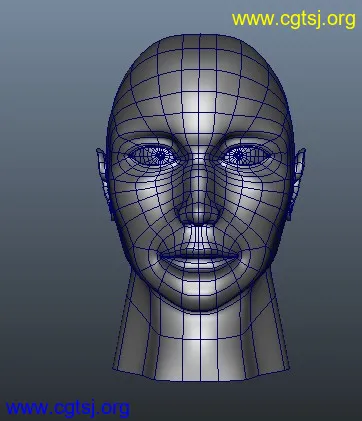Select the right eye iris of head model
362x421 pixels.
point(239,155)
